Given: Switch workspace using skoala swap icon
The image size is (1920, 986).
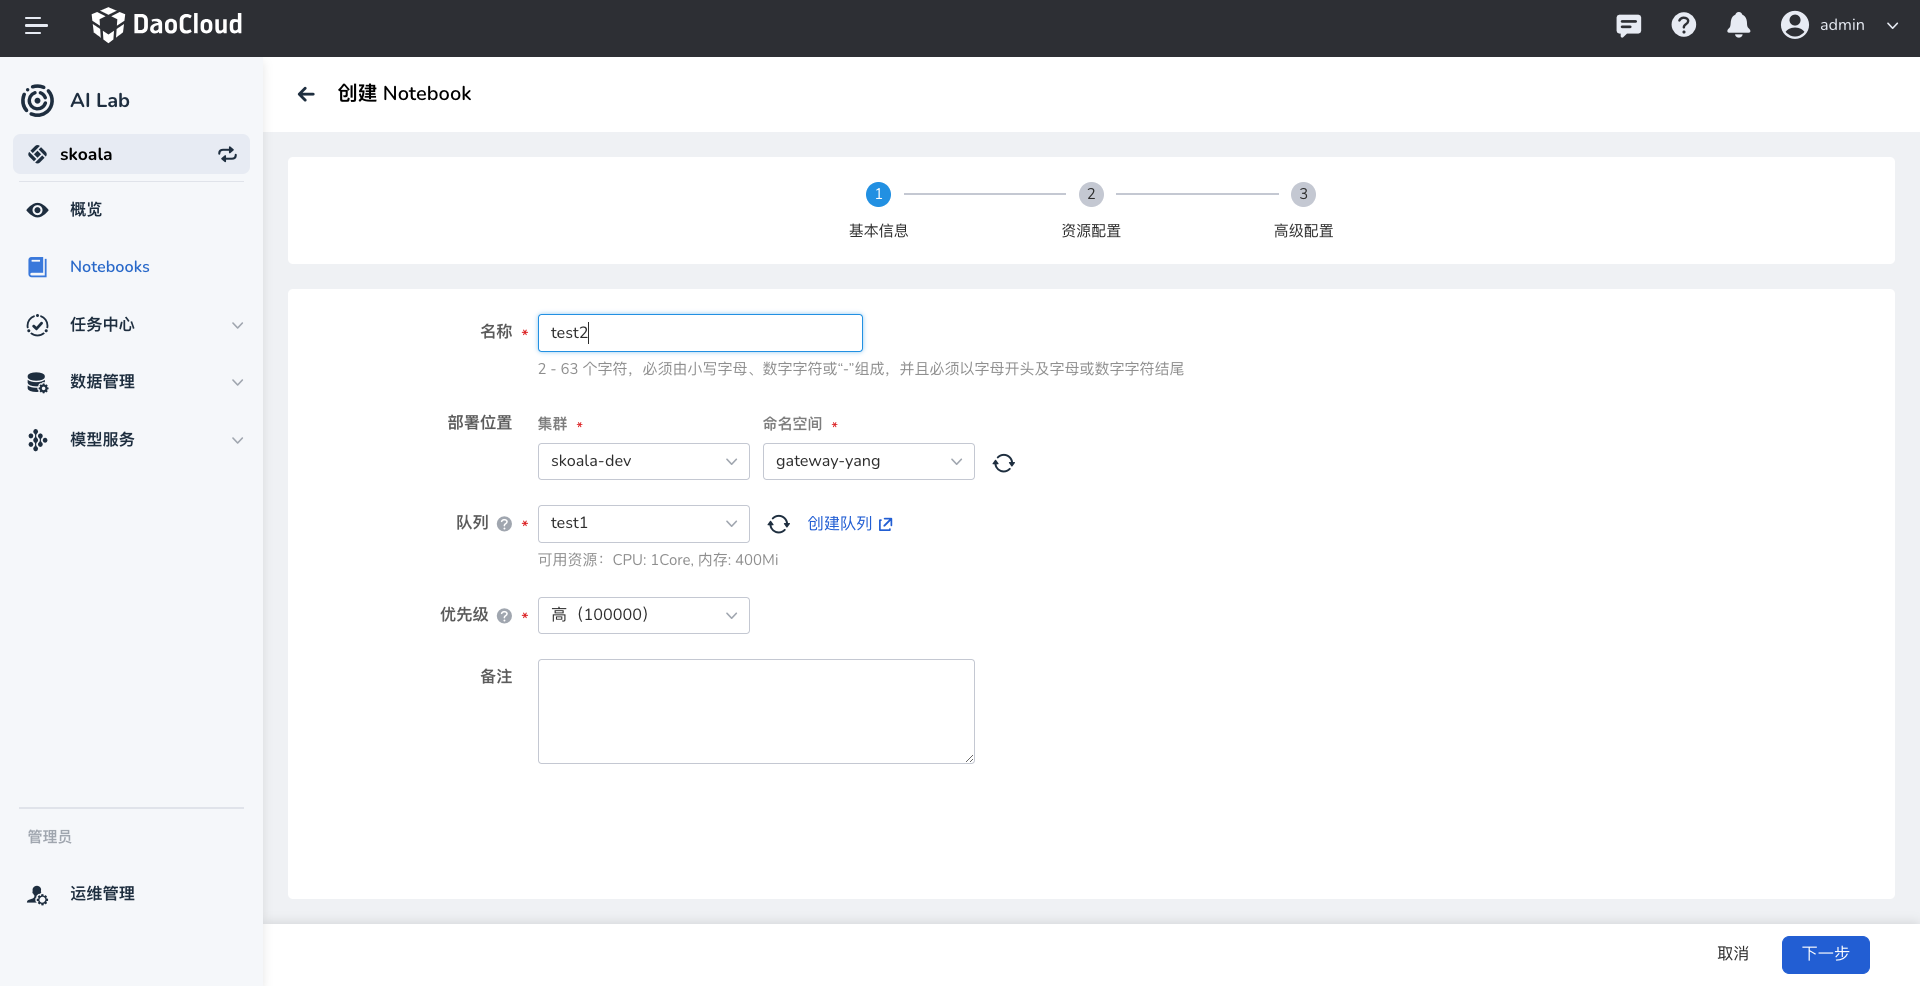Looking at the screenshot, I should click(227, 154).
